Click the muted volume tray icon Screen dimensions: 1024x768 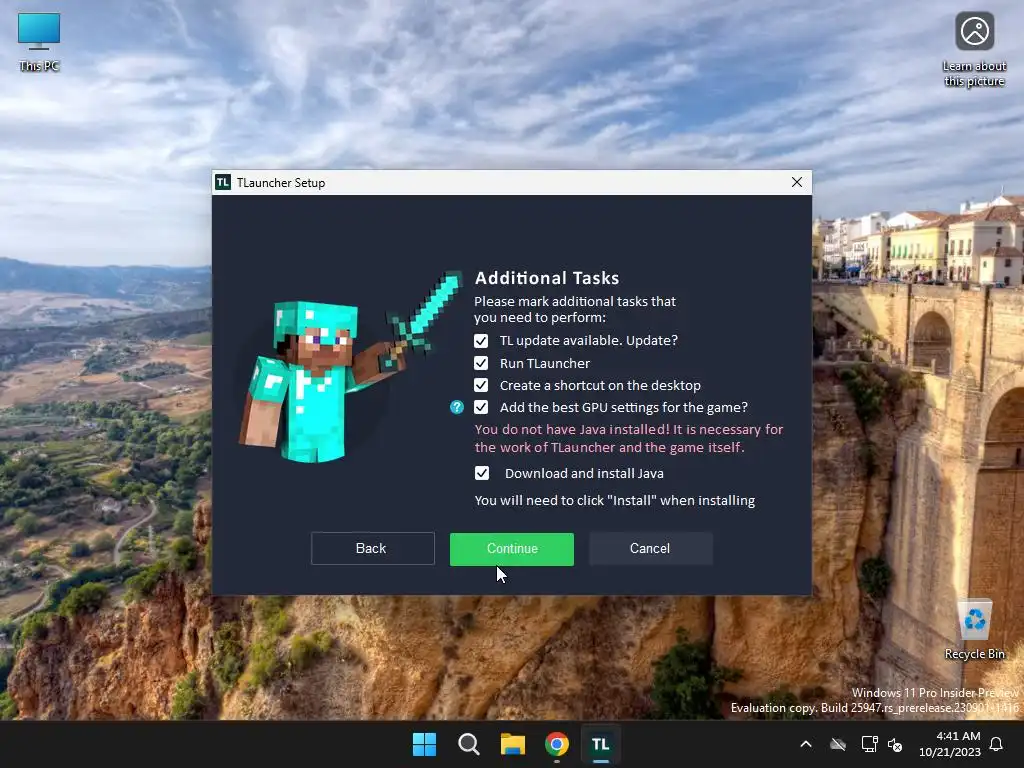[895, 744]
